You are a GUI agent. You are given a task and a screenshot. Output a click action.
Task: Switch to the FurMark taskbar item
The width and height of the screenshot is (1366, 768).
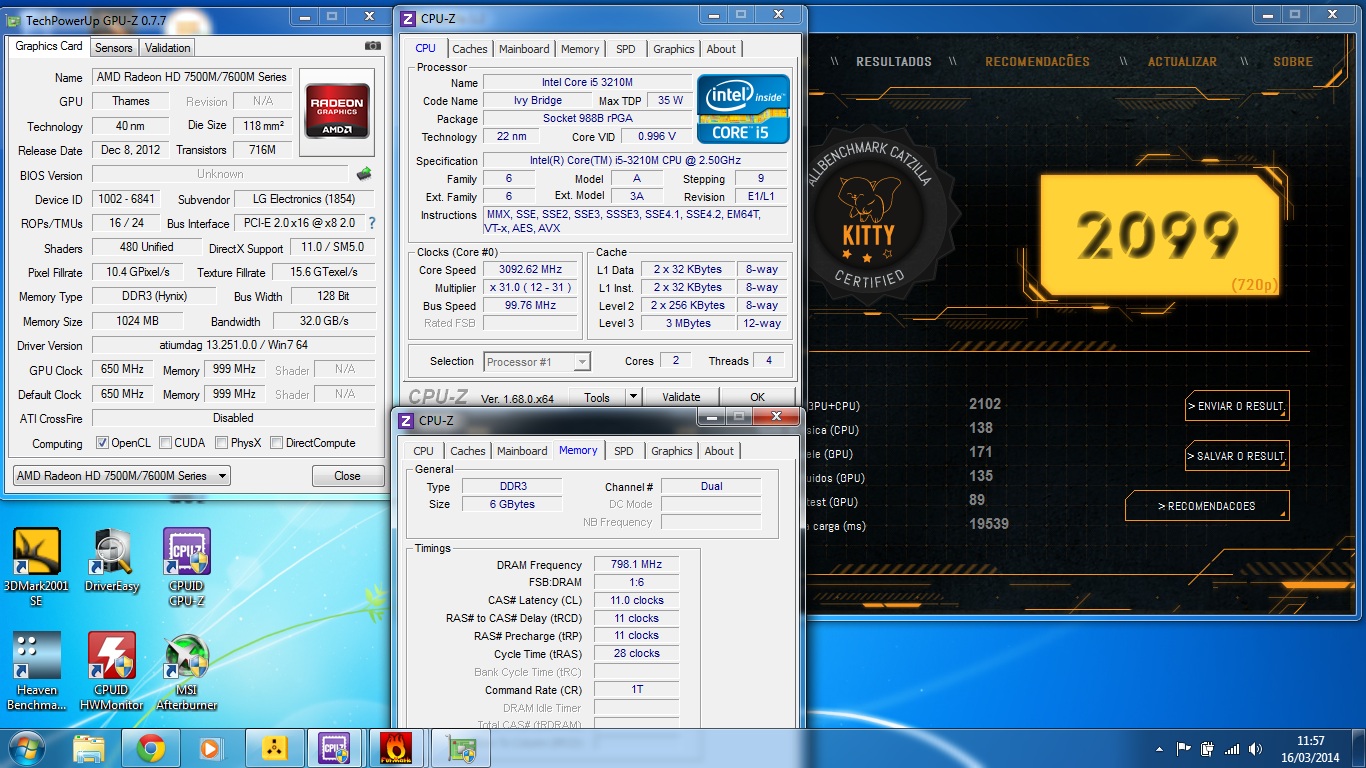click(x=397, y=748)
